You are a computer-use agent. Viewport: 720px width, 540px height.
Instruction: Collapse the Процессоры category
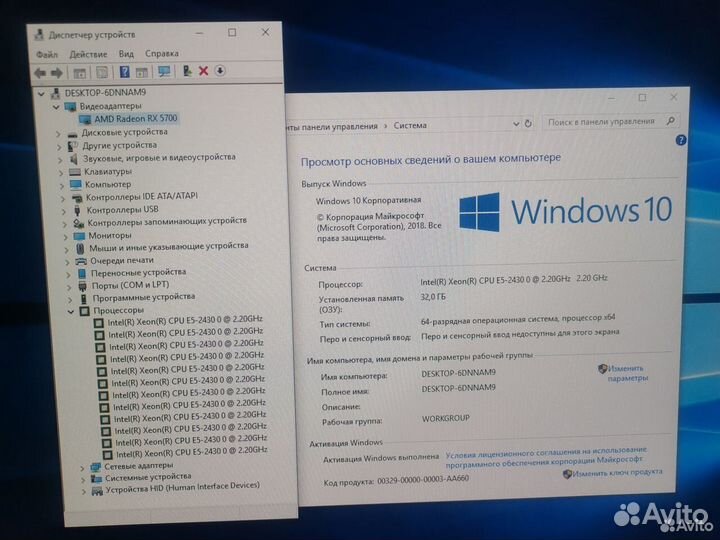click(x=71, y=311)
